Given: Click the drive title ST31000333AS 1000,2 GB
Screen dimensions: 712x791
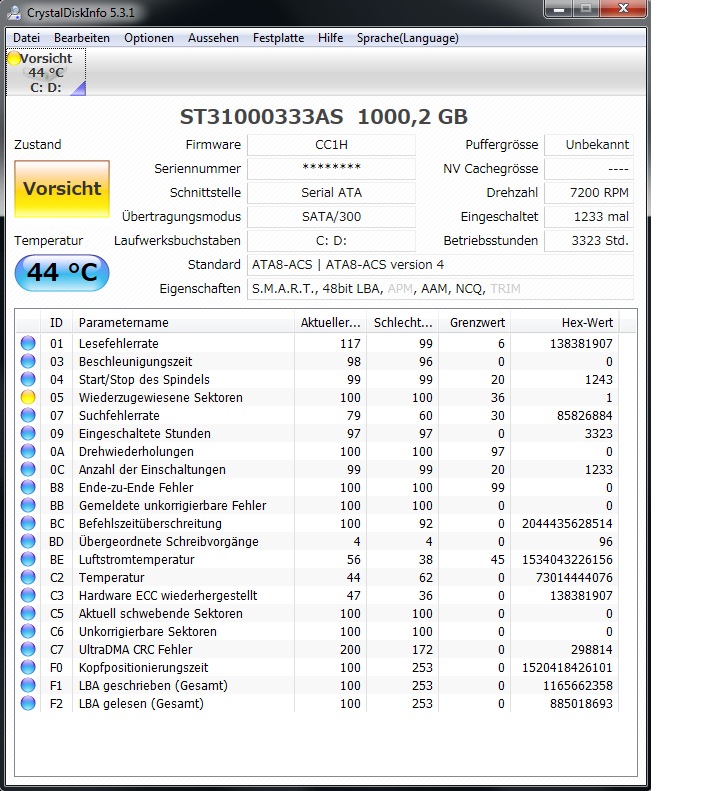Looking at the screenshot, I should pos(324,117).
